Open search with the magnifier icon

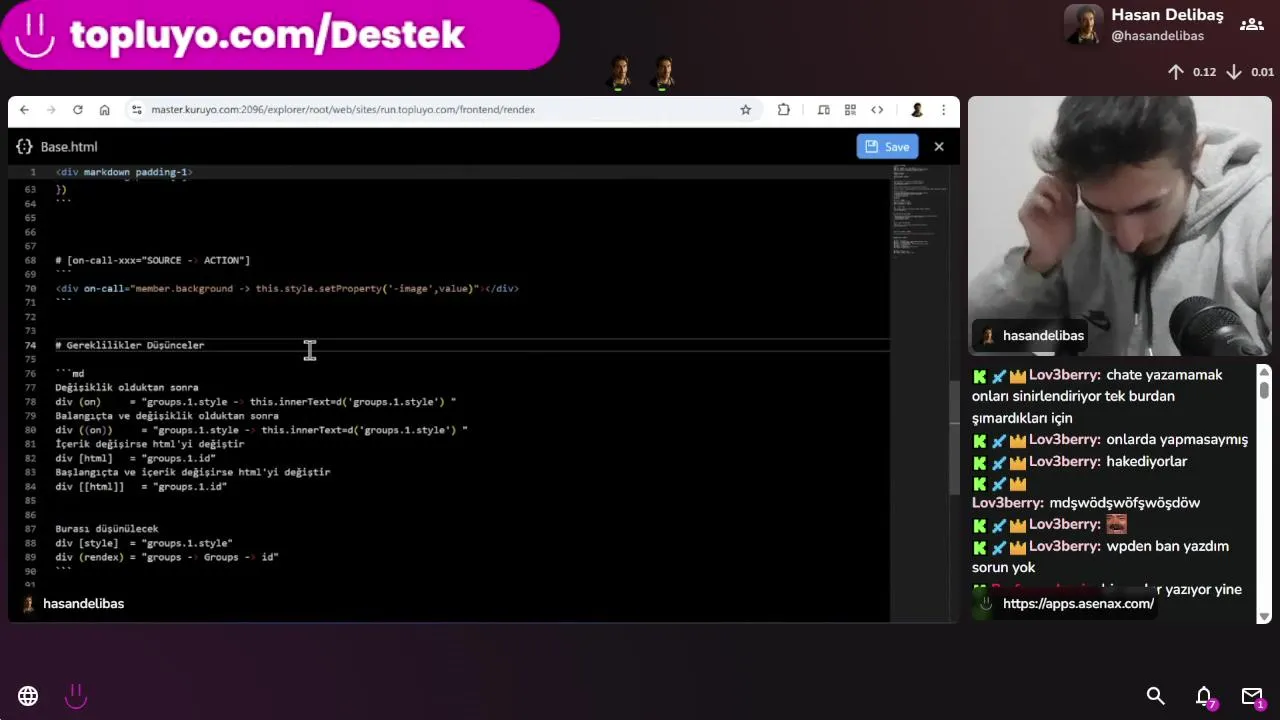[1156, 696]
